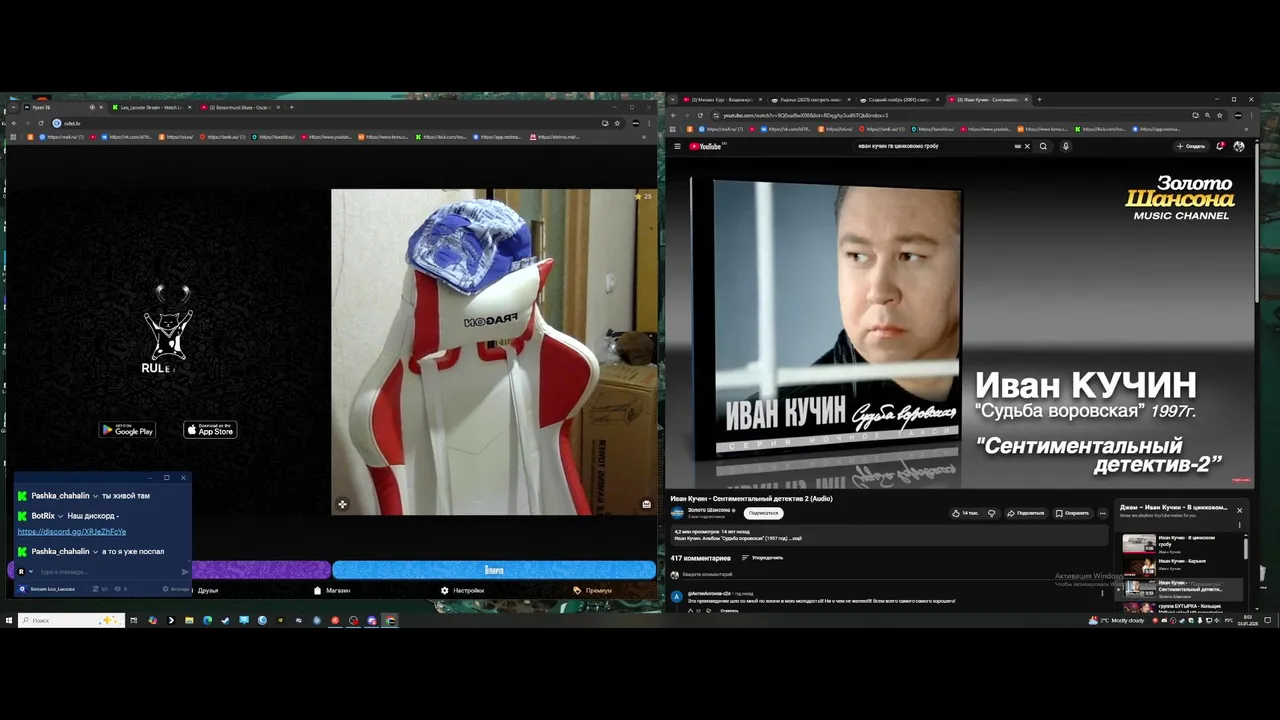Open the YouTube account avatar menu
The width and height of the screenshot is (1280, 720).
(1239, 146)
